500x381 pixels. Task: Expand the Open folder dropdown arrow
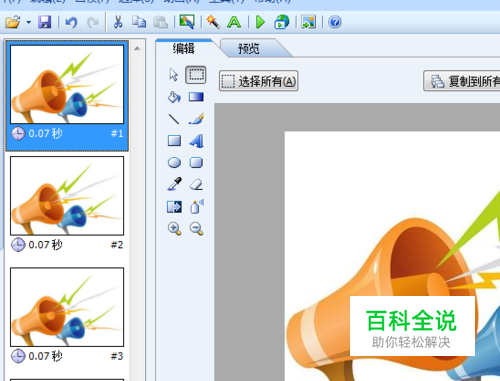pos(29,23)
